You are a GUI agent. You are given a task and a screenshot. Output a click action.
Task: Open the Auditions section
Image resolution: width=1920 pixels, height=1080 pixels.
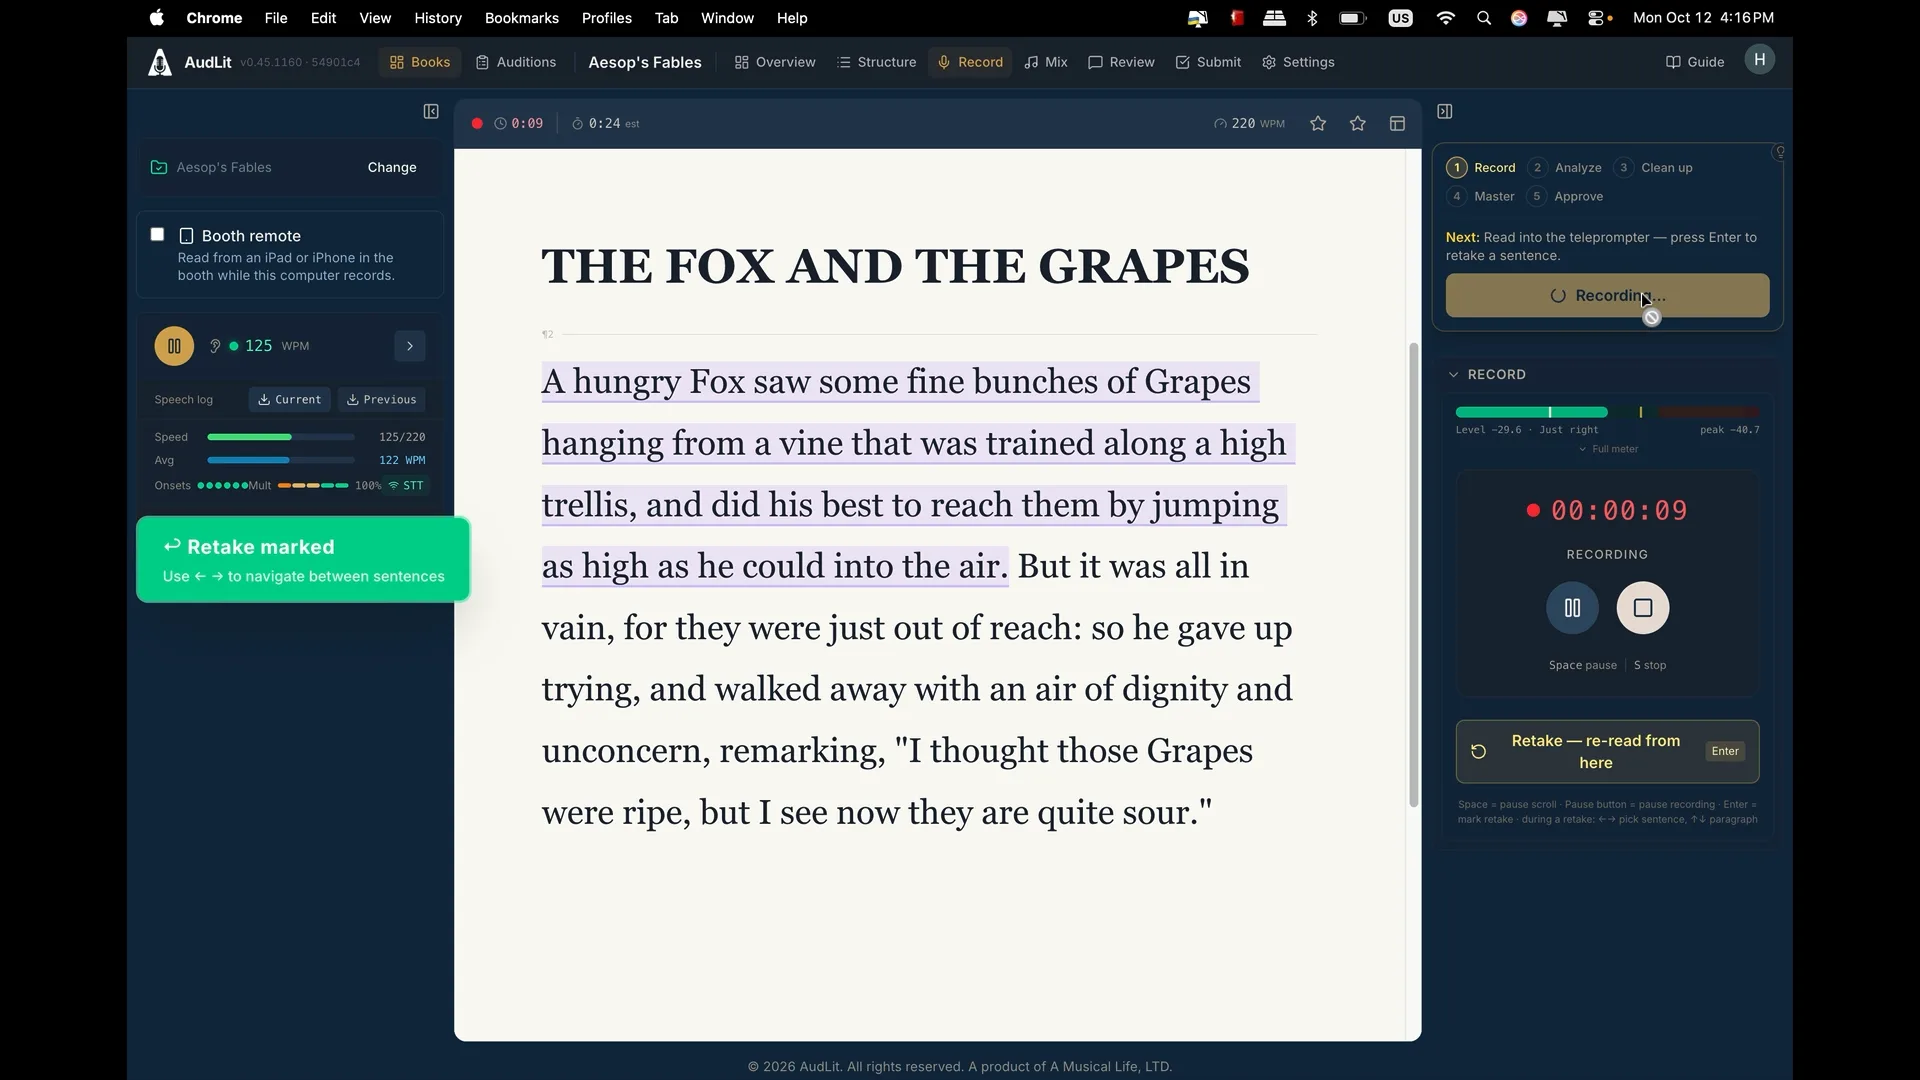point(516,62)
